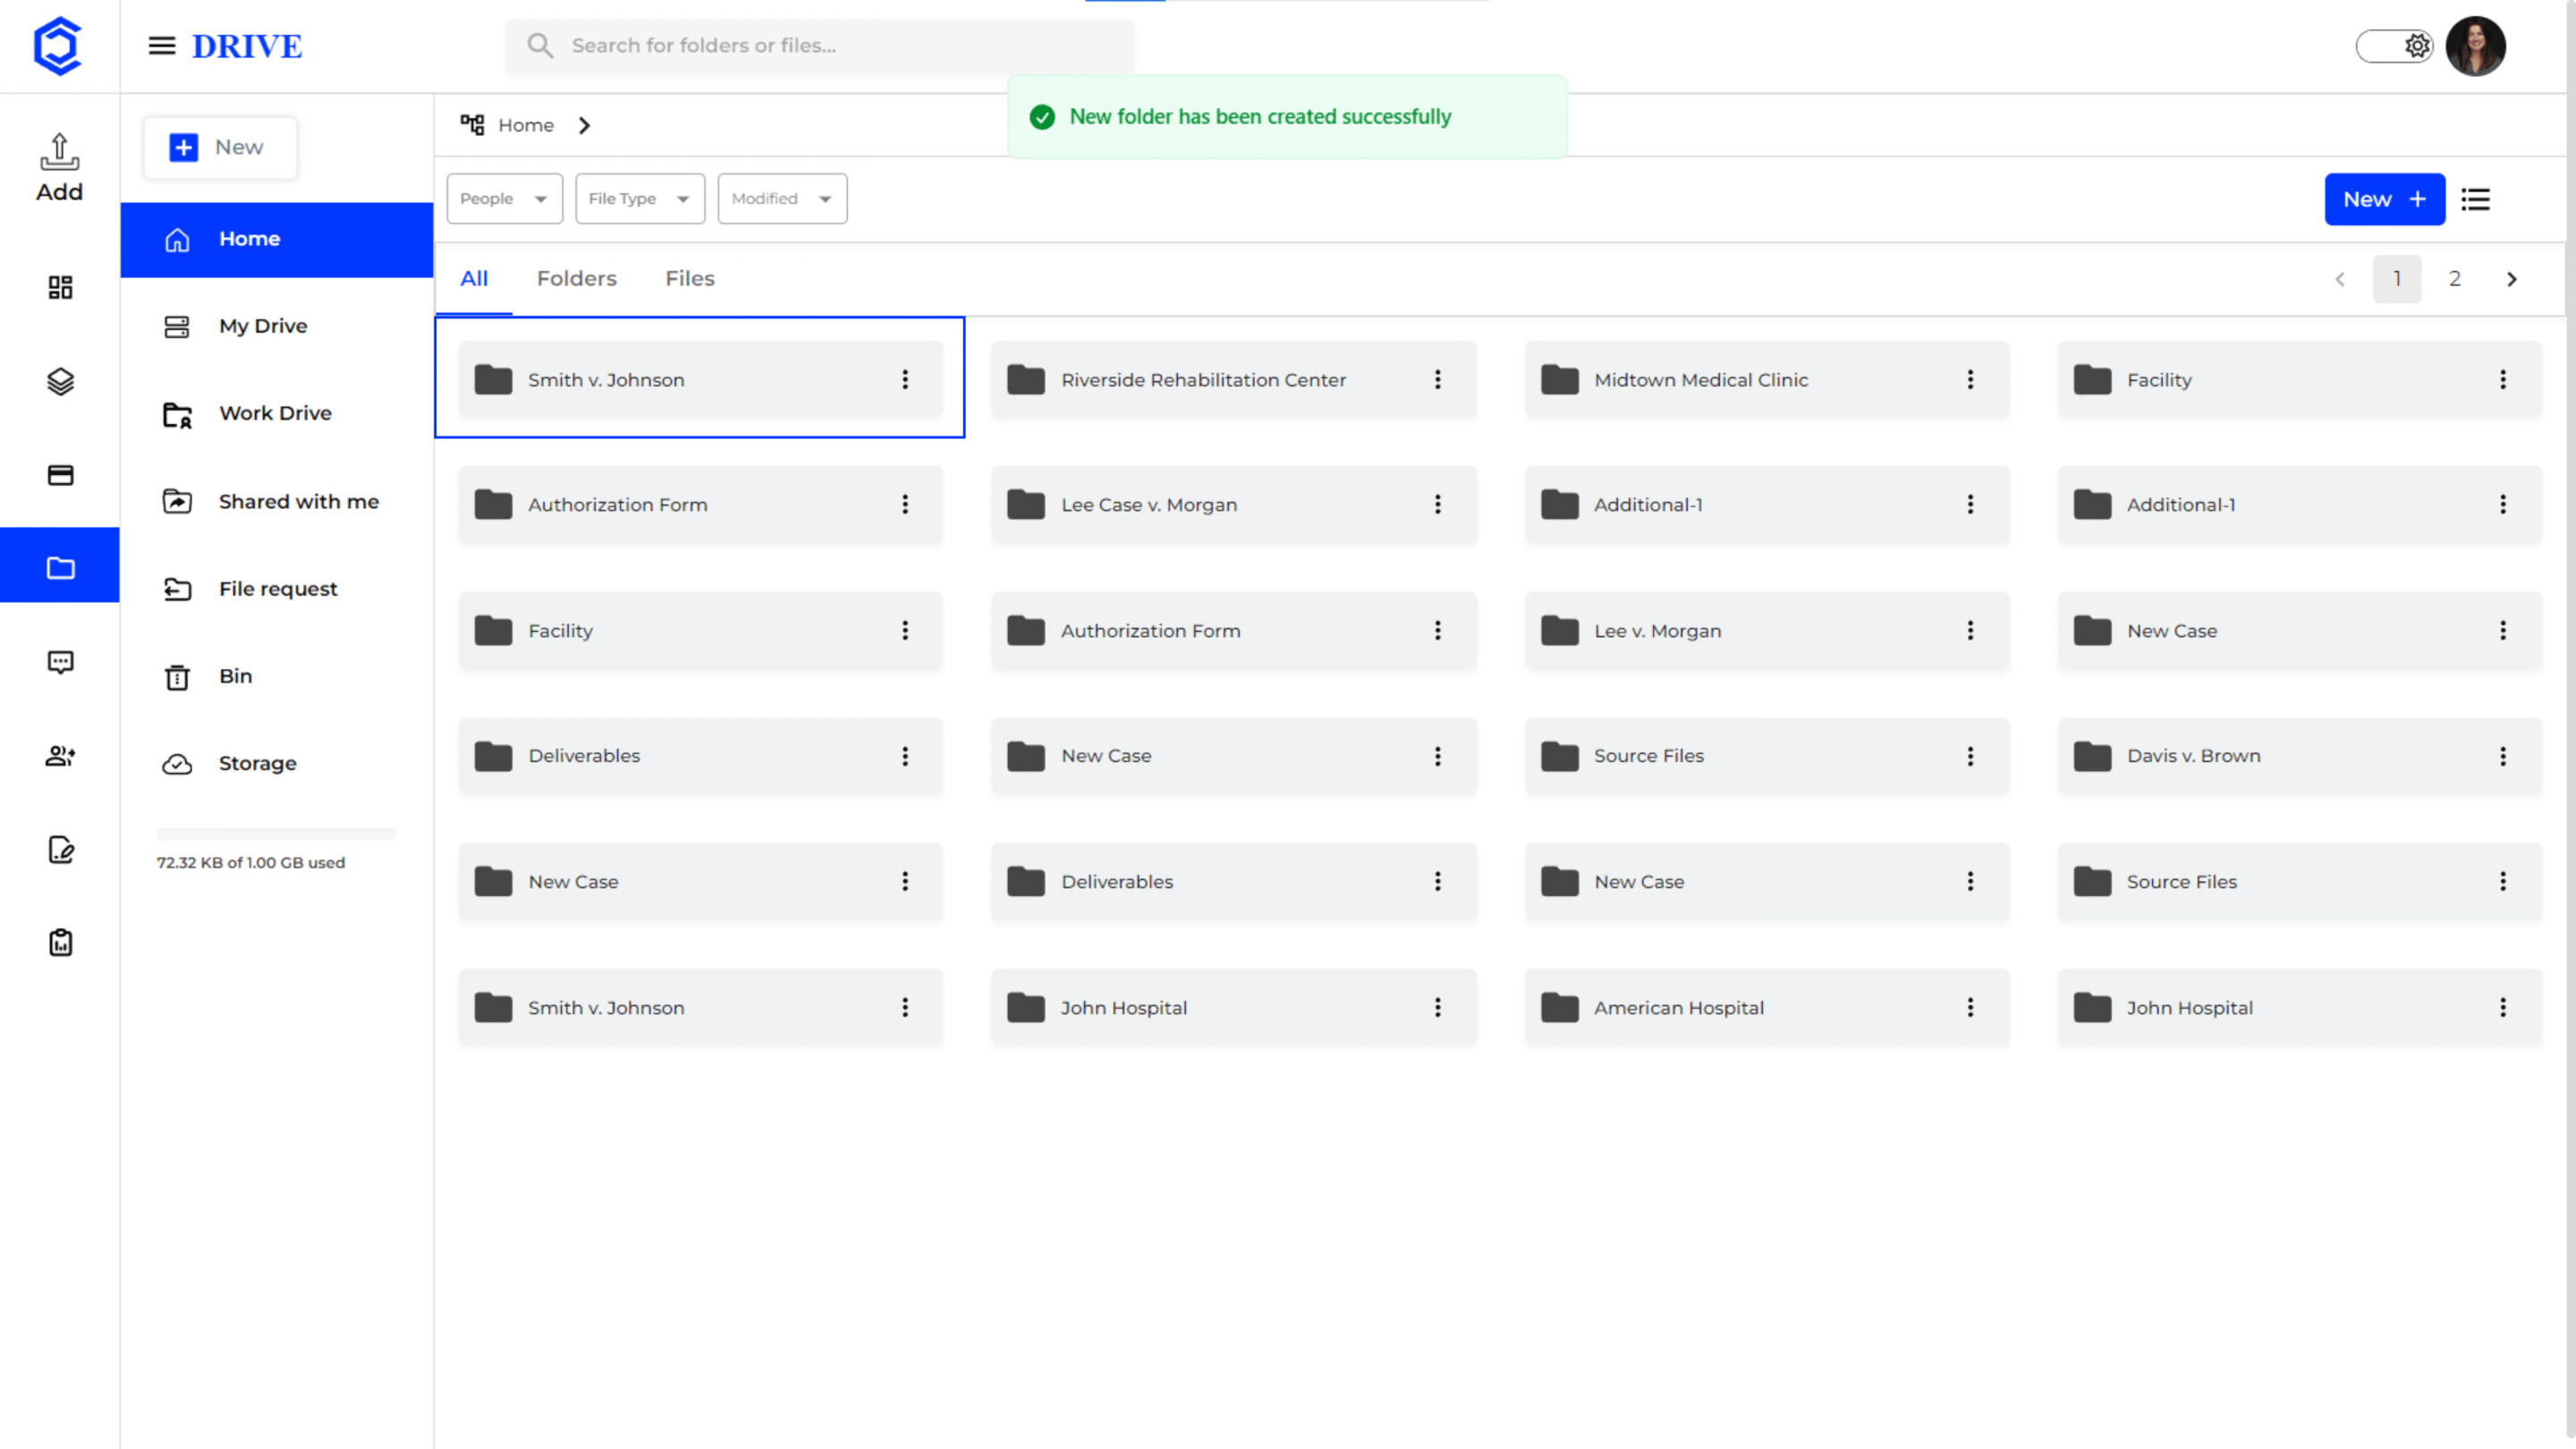
Task: Open the chat message icon in left rail
Action: [x=60, y=662]
